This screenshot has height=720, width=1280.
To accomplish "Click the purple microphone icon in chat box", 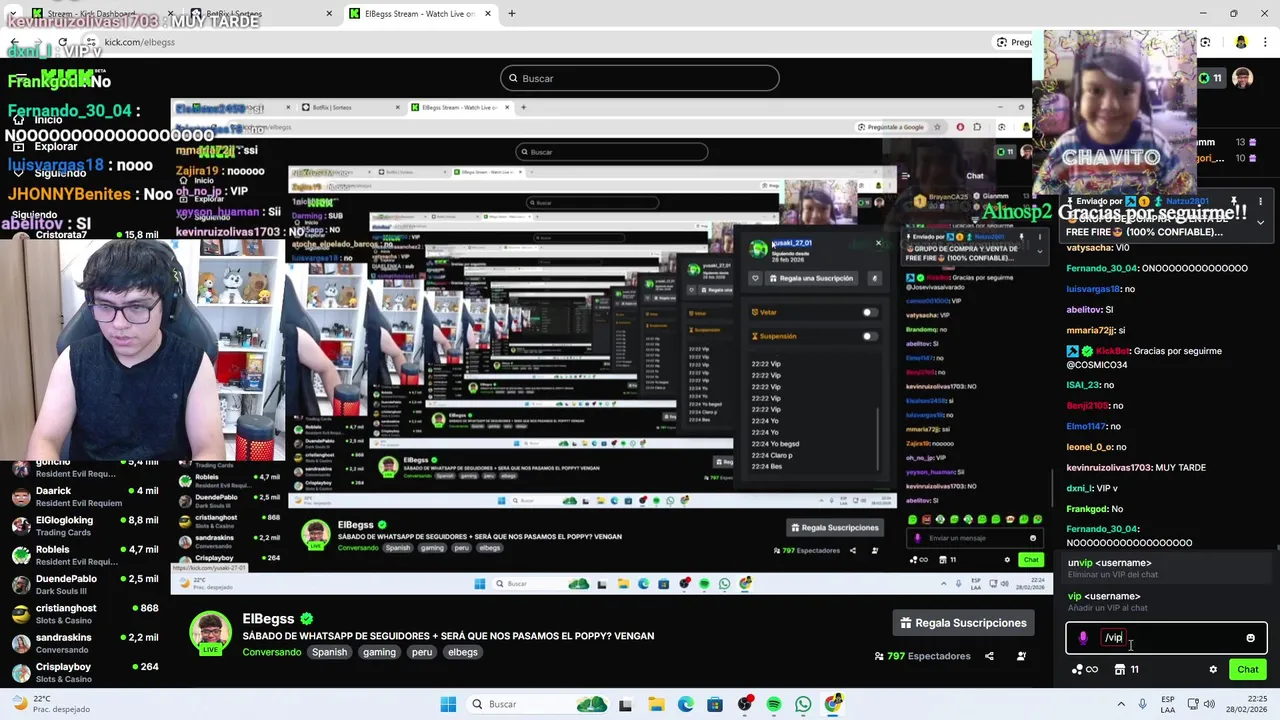I will [1082, 638].
